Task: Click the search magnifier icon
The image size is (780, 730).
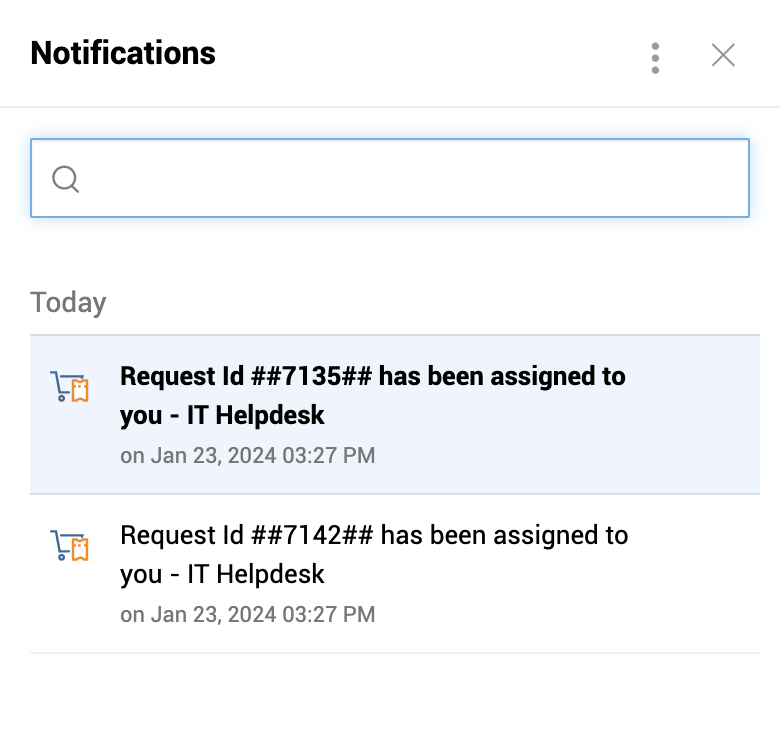Action: (x=66, y=179)
